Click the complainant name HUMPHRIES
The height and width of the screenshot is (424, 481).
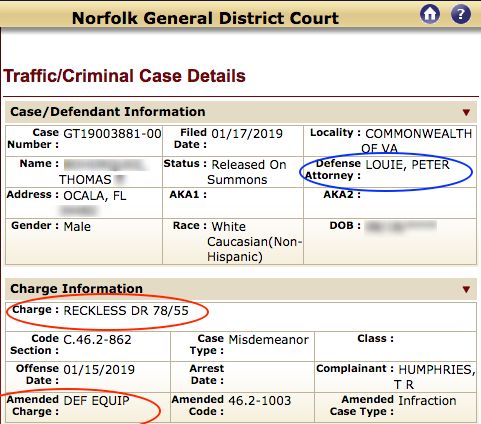click(x=437, y=370)
